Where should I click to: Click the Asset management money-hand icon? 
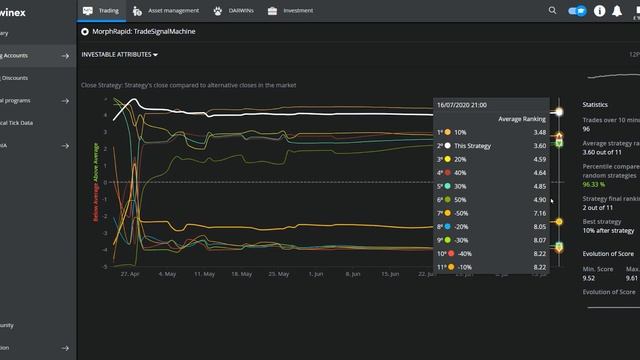click(x=137, y=11)
